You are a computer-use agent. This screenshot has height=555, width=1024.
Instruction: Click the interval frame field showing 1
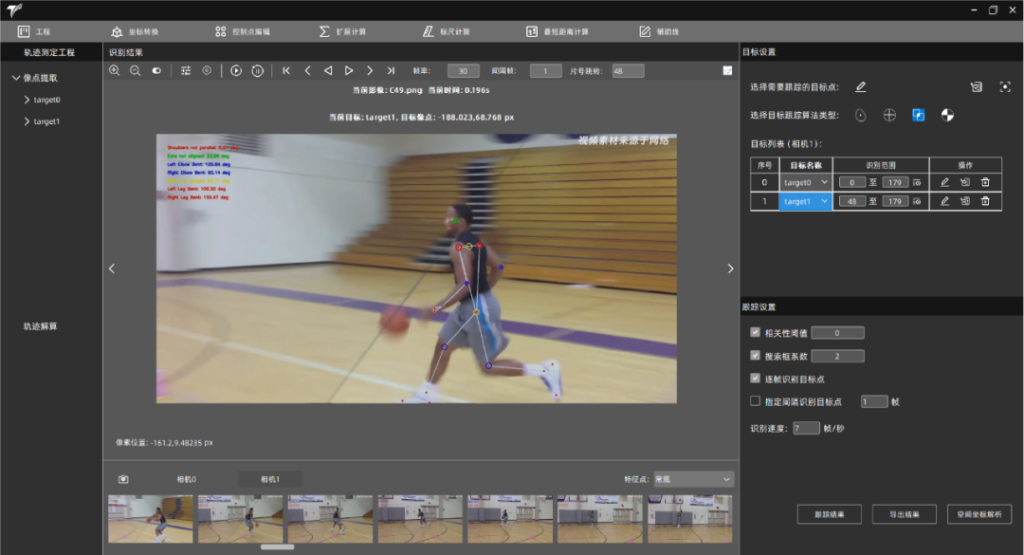545,71
